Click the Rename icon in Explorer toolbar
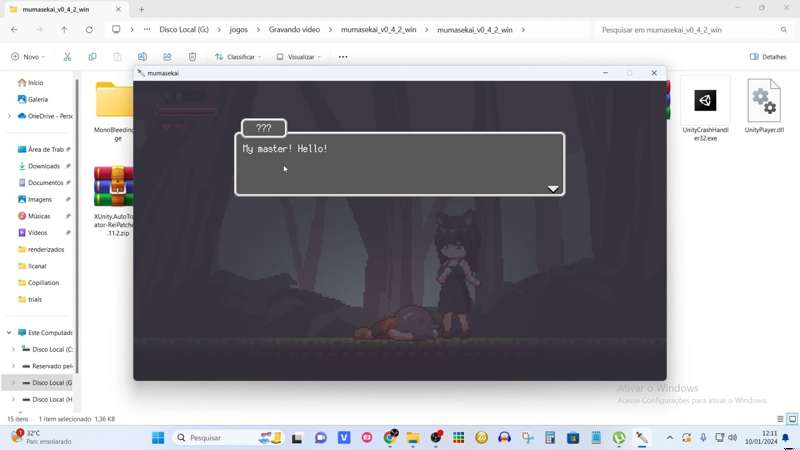800x450 pixels. pyautogui.click(x=142, y=57)
